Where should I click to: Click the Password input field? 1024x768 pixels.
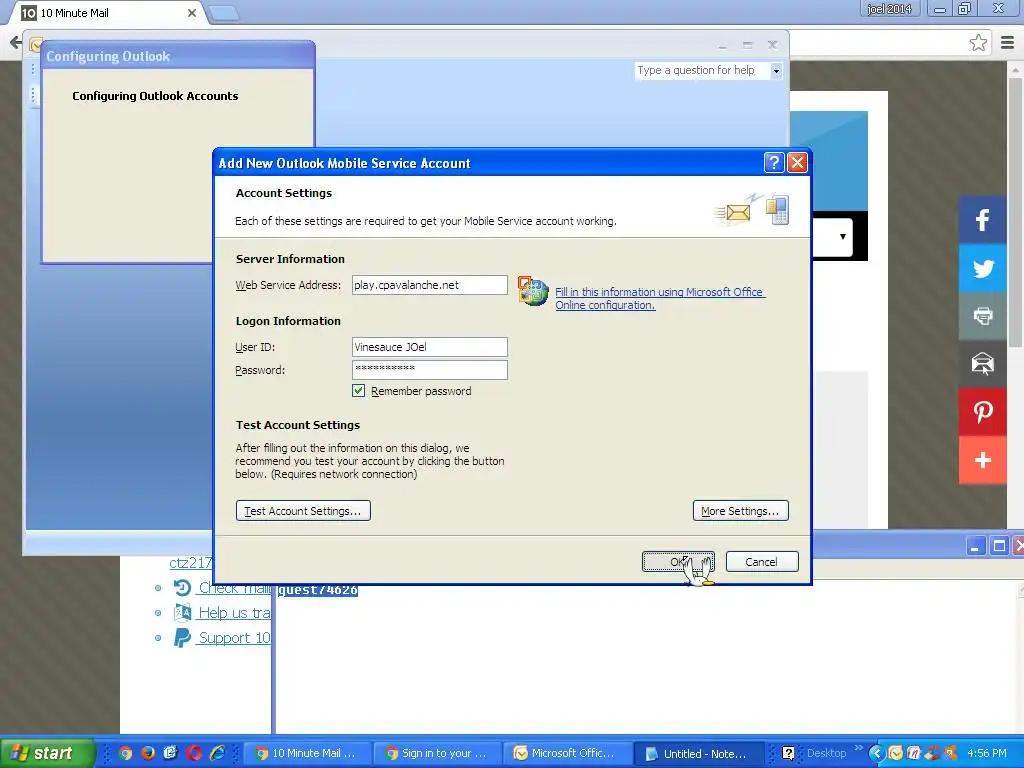429,370
